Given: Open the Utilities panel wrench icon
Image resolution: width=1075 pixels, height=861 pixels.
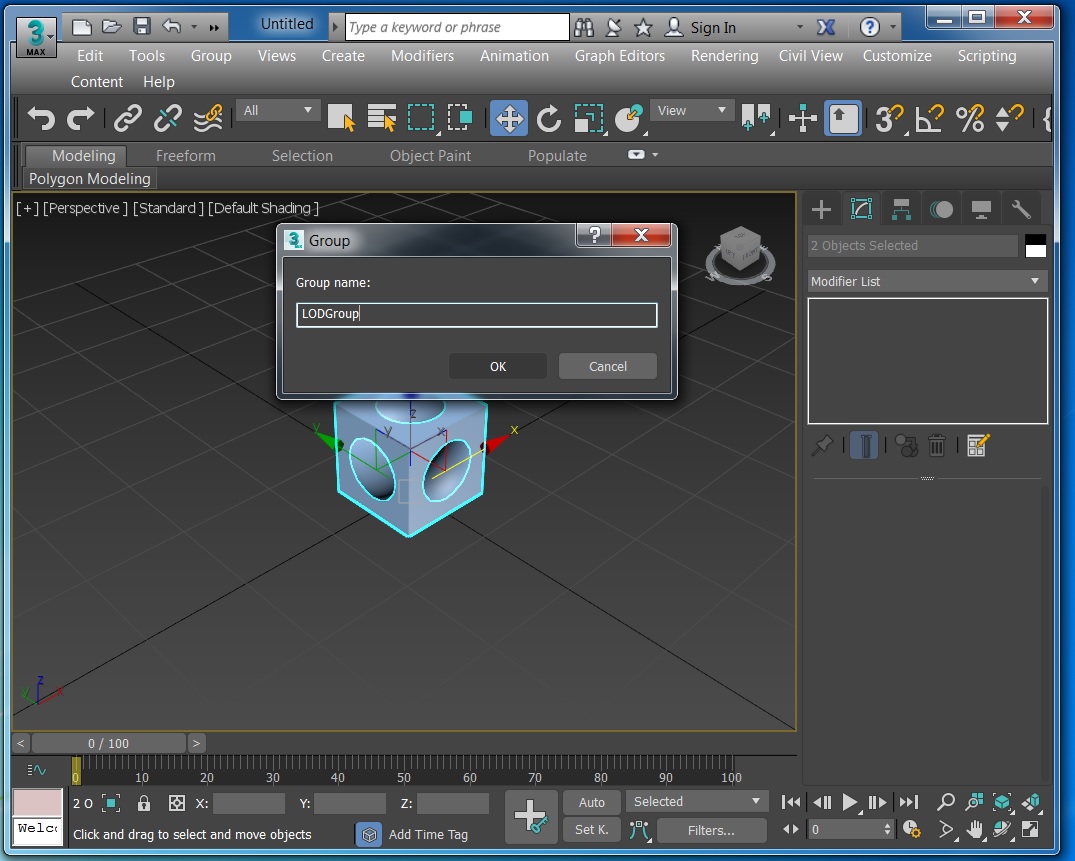Looking at the screenshot, I should pos(1021,208).
